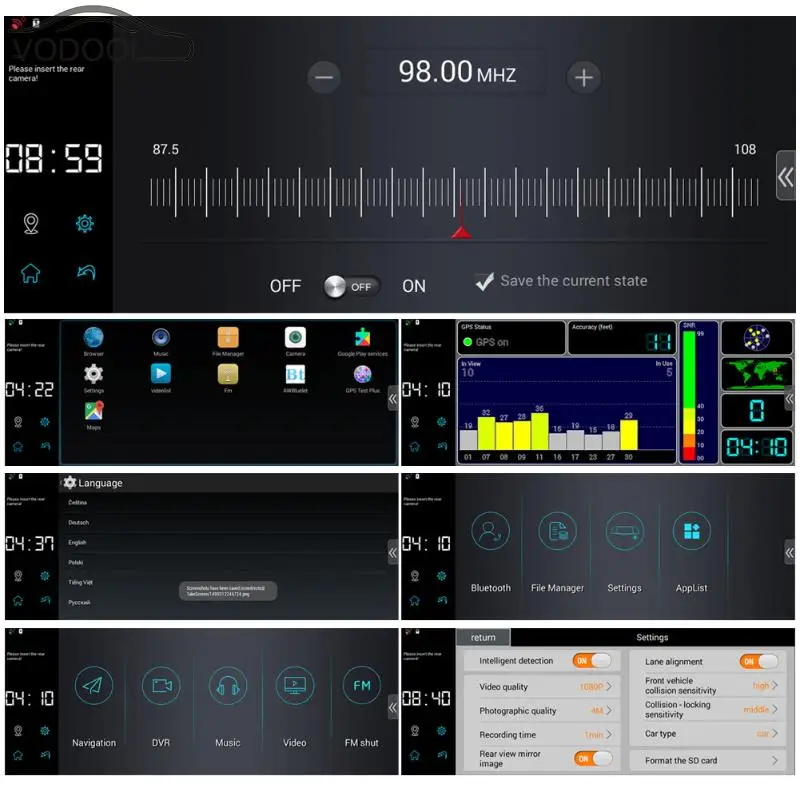Collapse app grid with « arrow
Image resolution: width=800 pixels, height=800 pixels.
(x=392, y=399)
